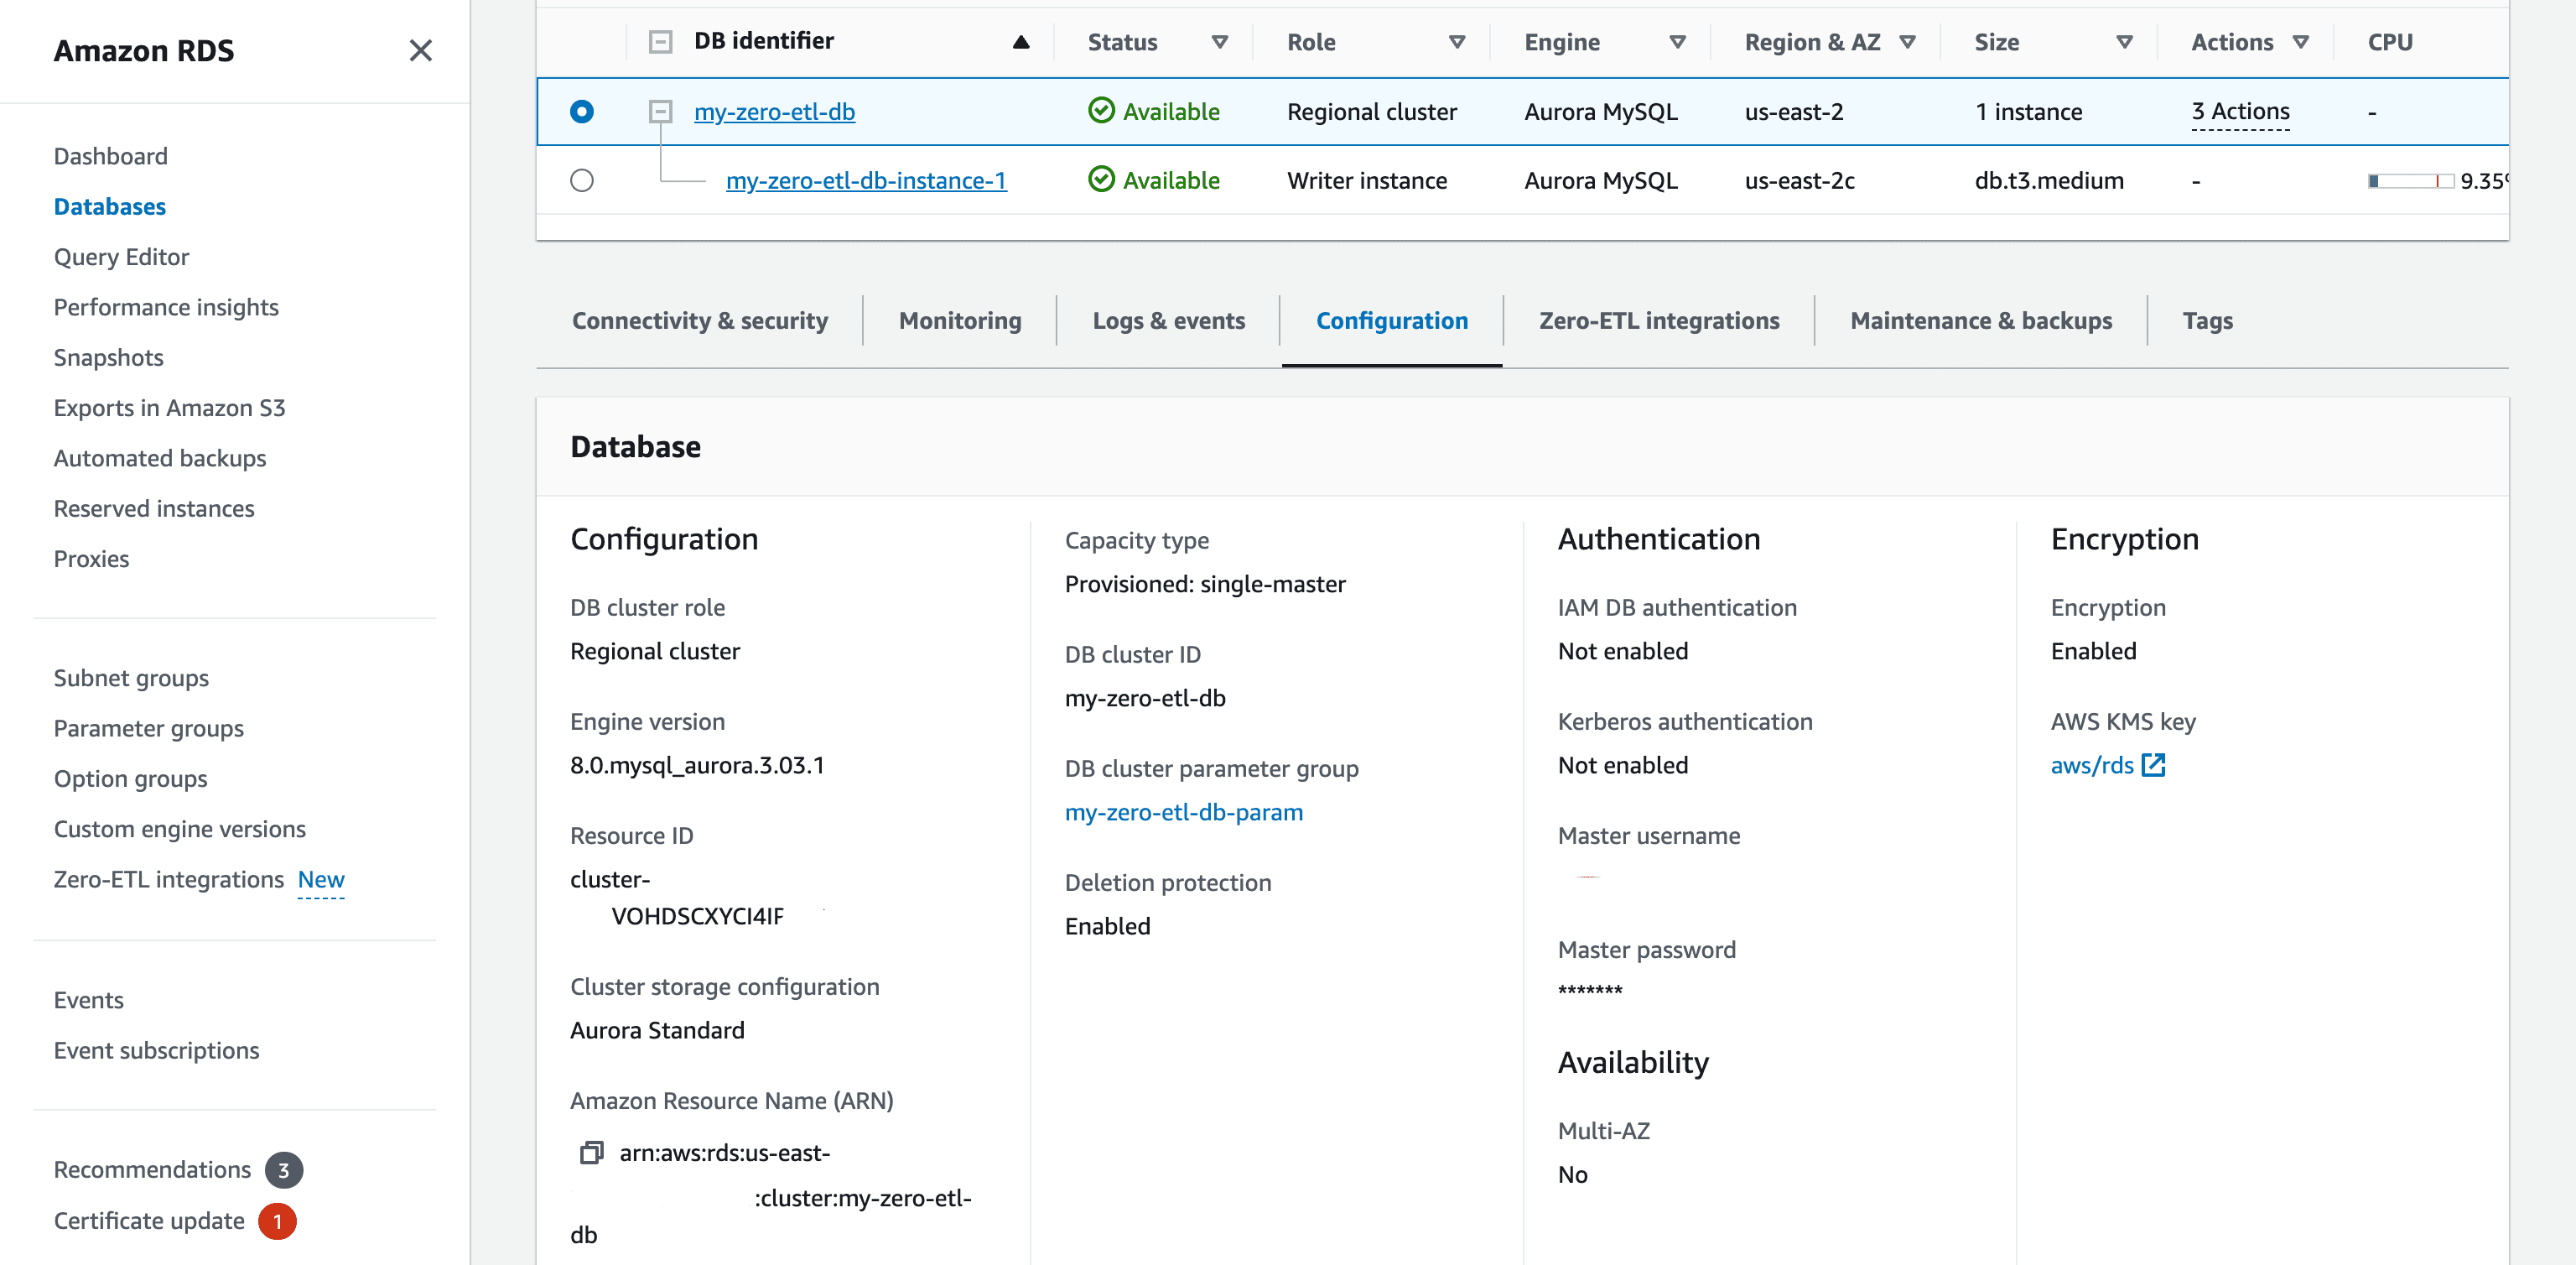Open Automated backups in sidebar
This screenshot has width=2576, height=1265.
coord(160,458)
